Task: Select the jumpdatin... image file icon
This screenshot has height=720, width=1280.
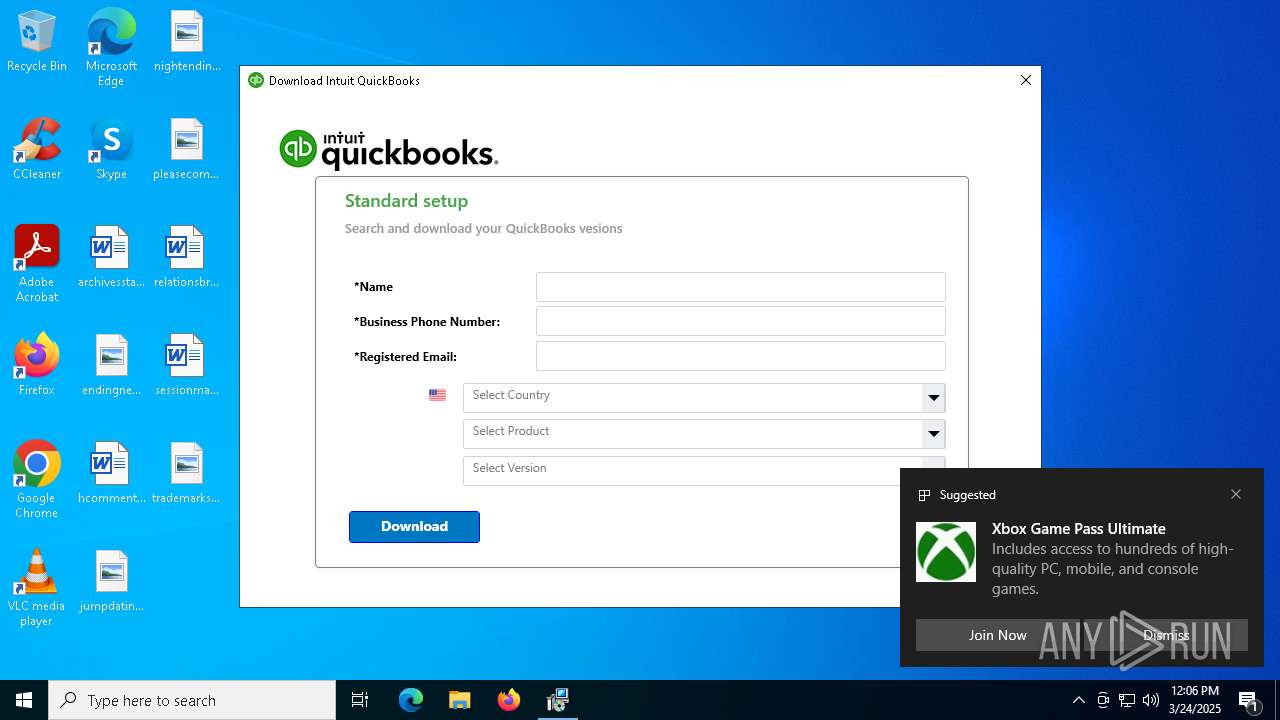Action: click(111, 582)
